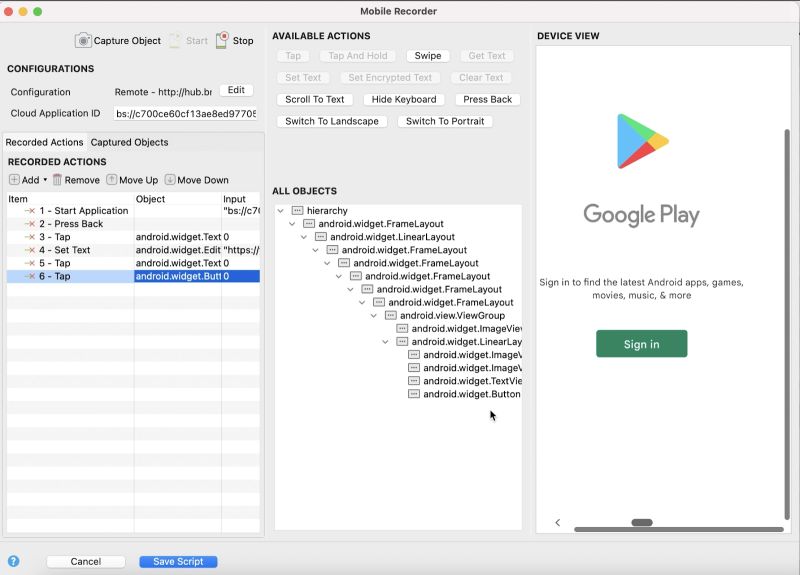Click the step icon beside 3 - Tap
The image size is (800, 575).
pyautogui.click(x=30, y=237)
